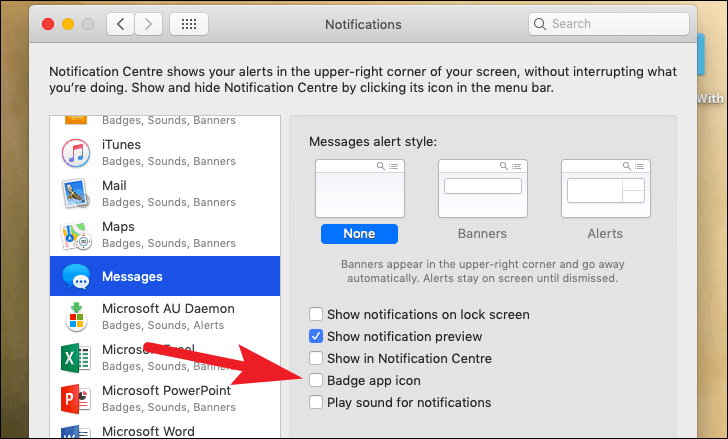The image size is (728, 439).
Task: Select the Messages row
Action: click(x=165, y=276)
